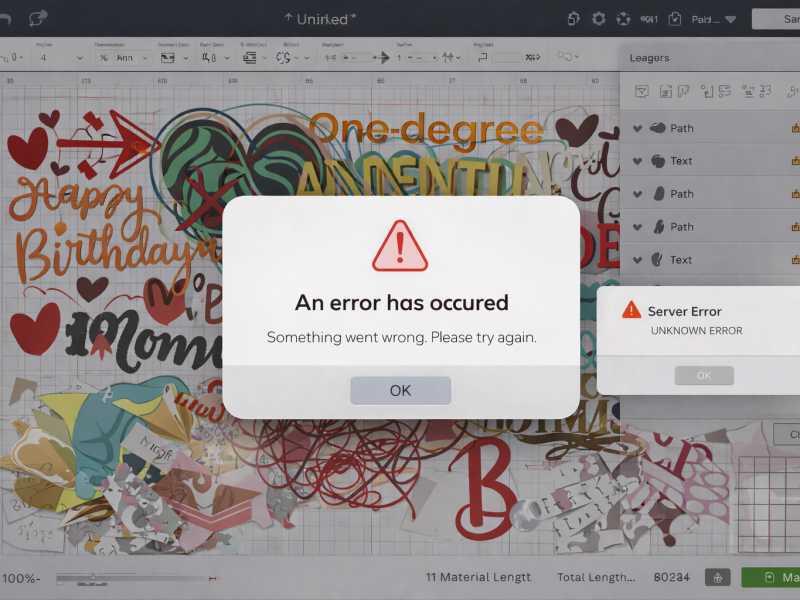Select the filter icon in the Leagers panel
Viewport: 800px width, 600px height.
(641, 90)
